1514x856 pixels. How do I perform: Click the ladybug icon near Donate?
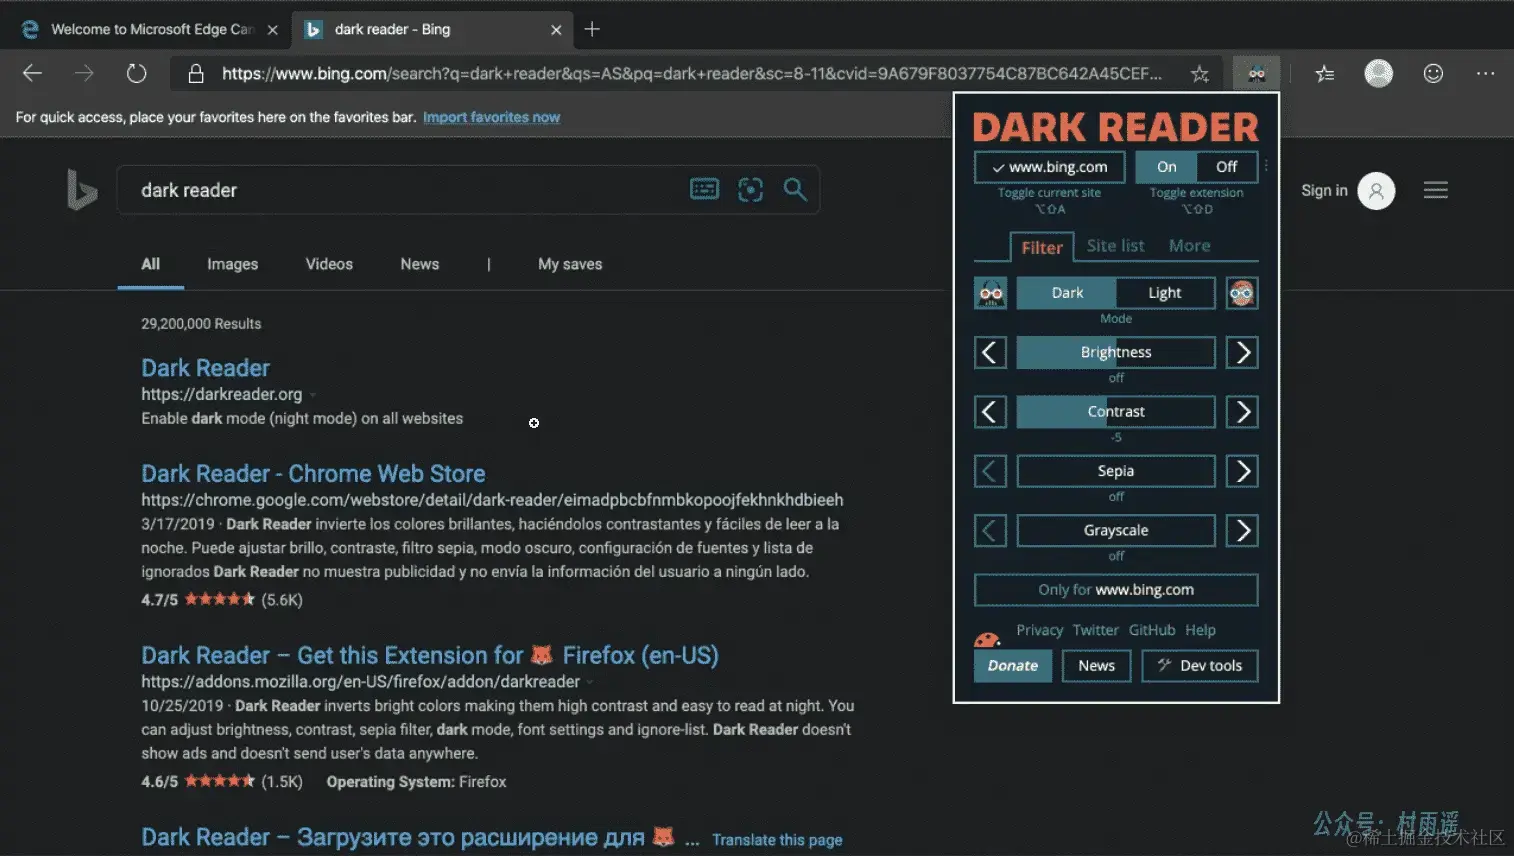pyautogui.click(x=987, y=639)
